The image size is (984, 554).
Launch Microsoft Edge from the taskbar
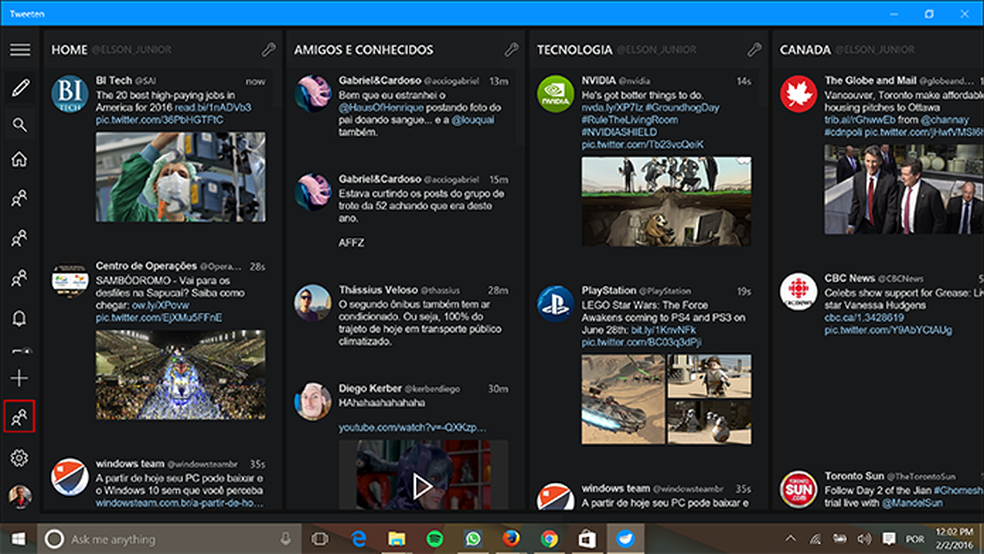click(358, 538)
